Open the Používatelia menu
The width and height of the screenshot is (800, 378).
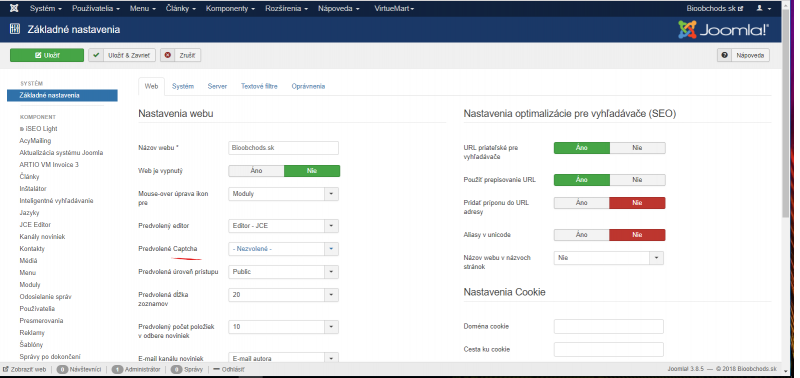point(96,9)
